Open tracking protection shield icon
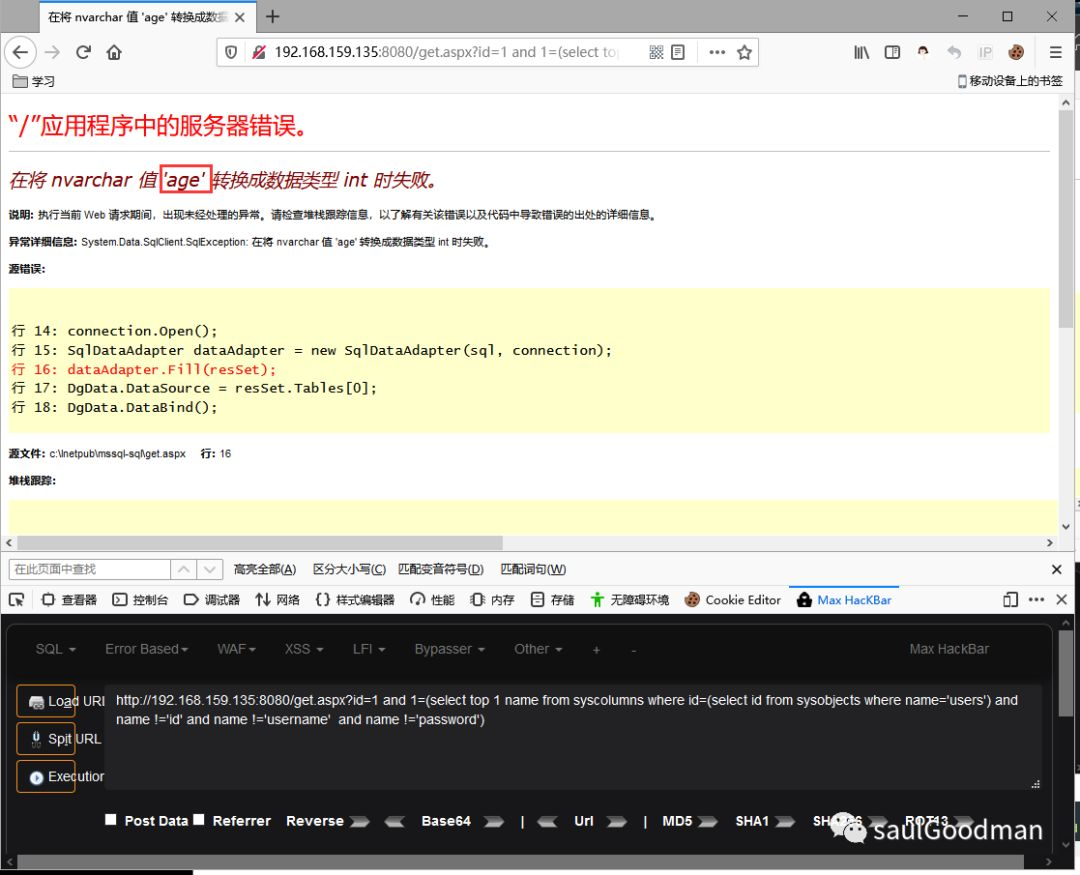The image size is (1080, 875). coord(231,52)
